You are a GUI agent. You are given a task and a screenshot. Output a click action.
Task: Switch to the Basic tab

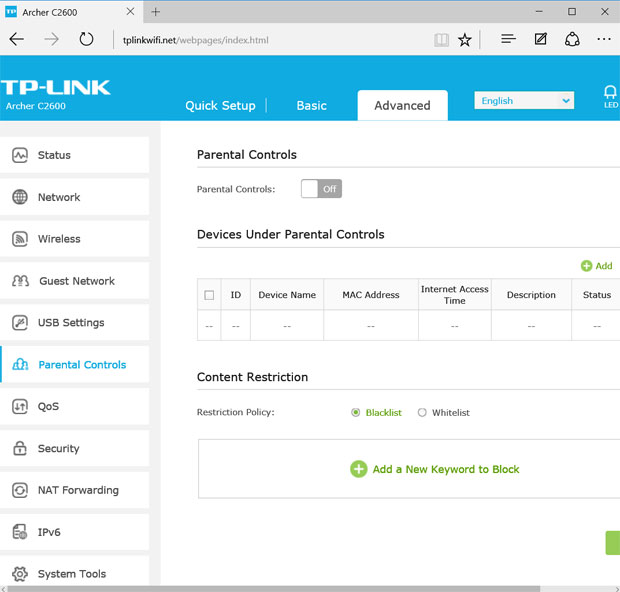pos(312,106)
